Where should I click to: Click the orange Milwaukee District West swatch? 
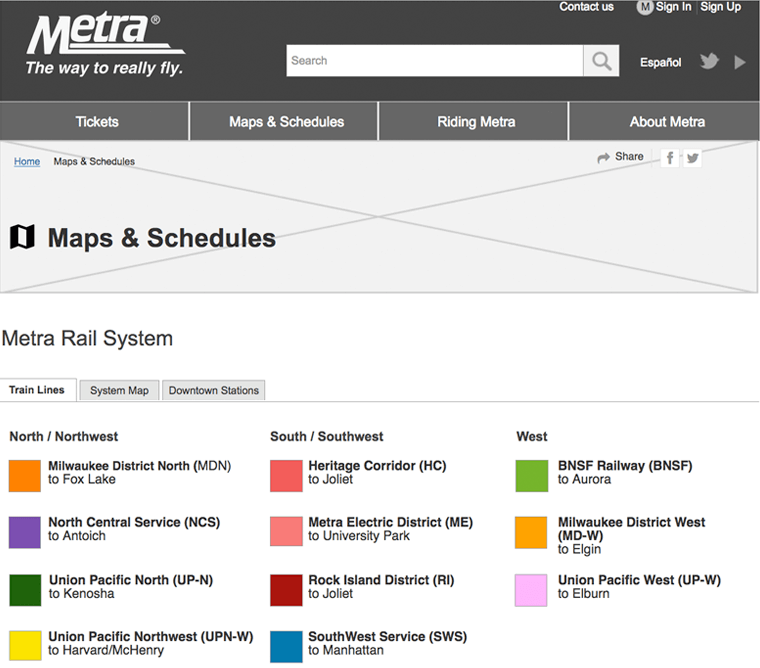pos(531,532)
